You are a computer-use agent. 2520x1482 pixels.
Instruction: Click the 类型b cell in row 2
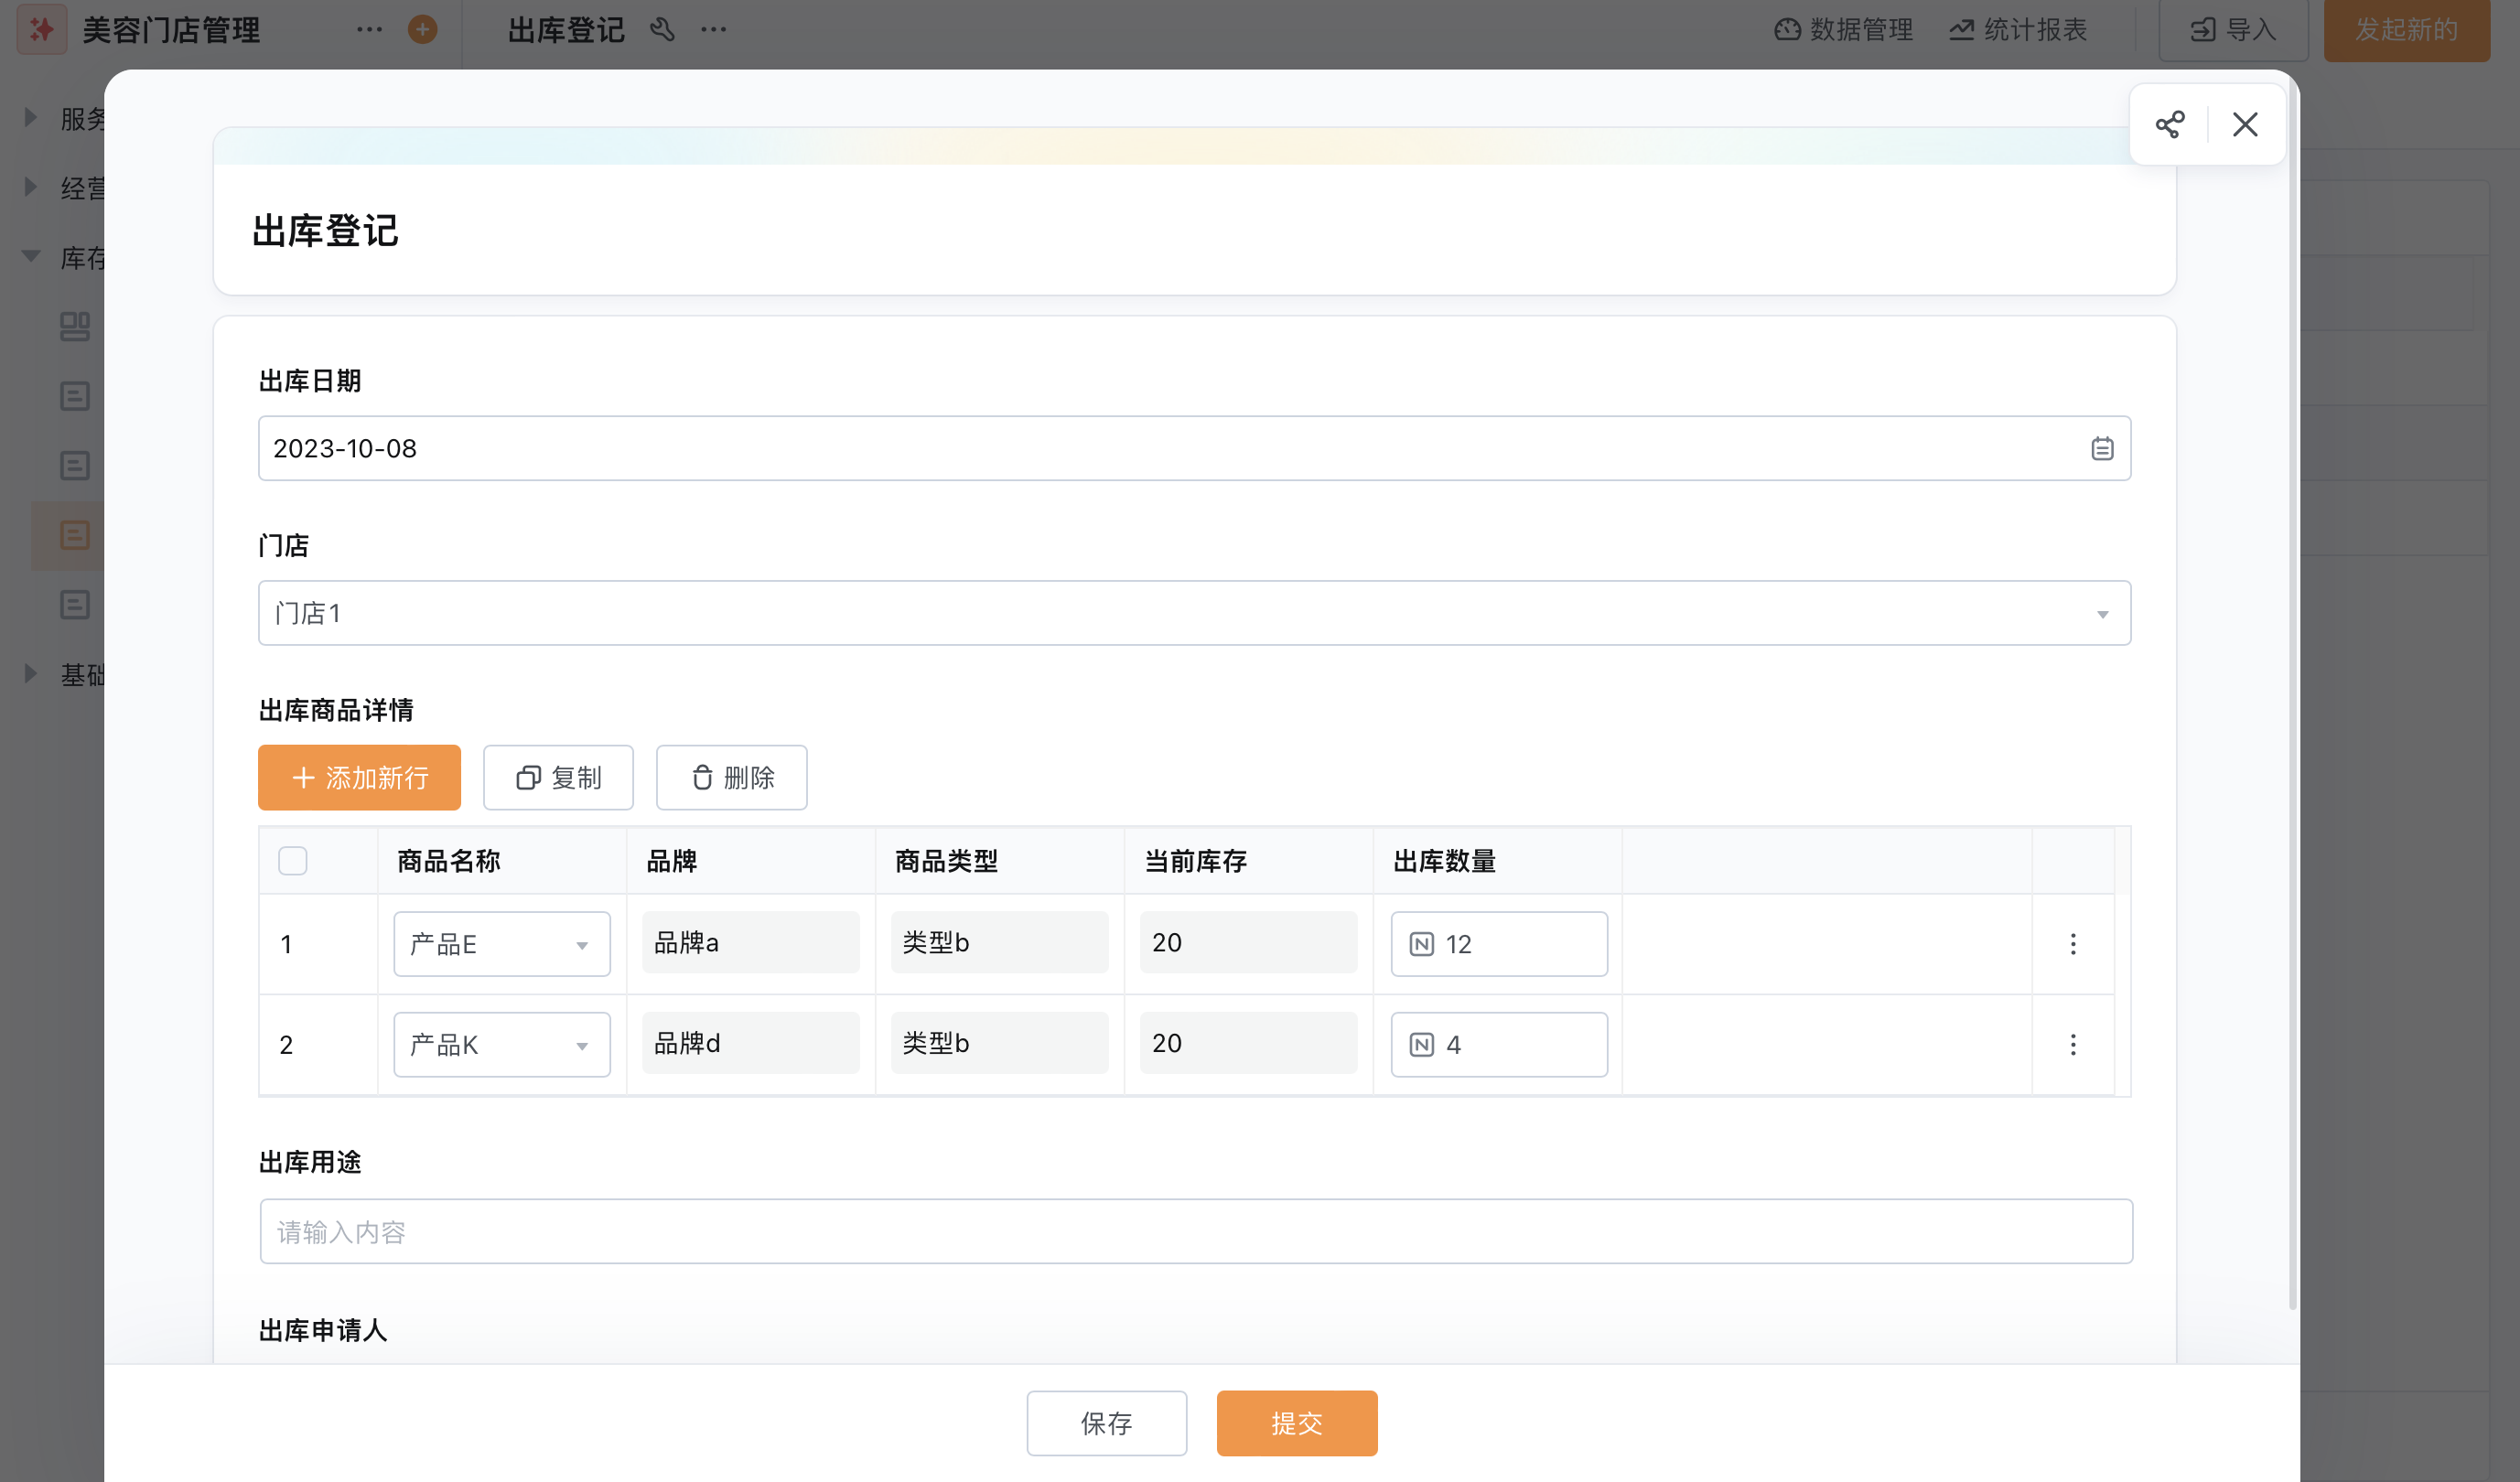(999, 1043)
